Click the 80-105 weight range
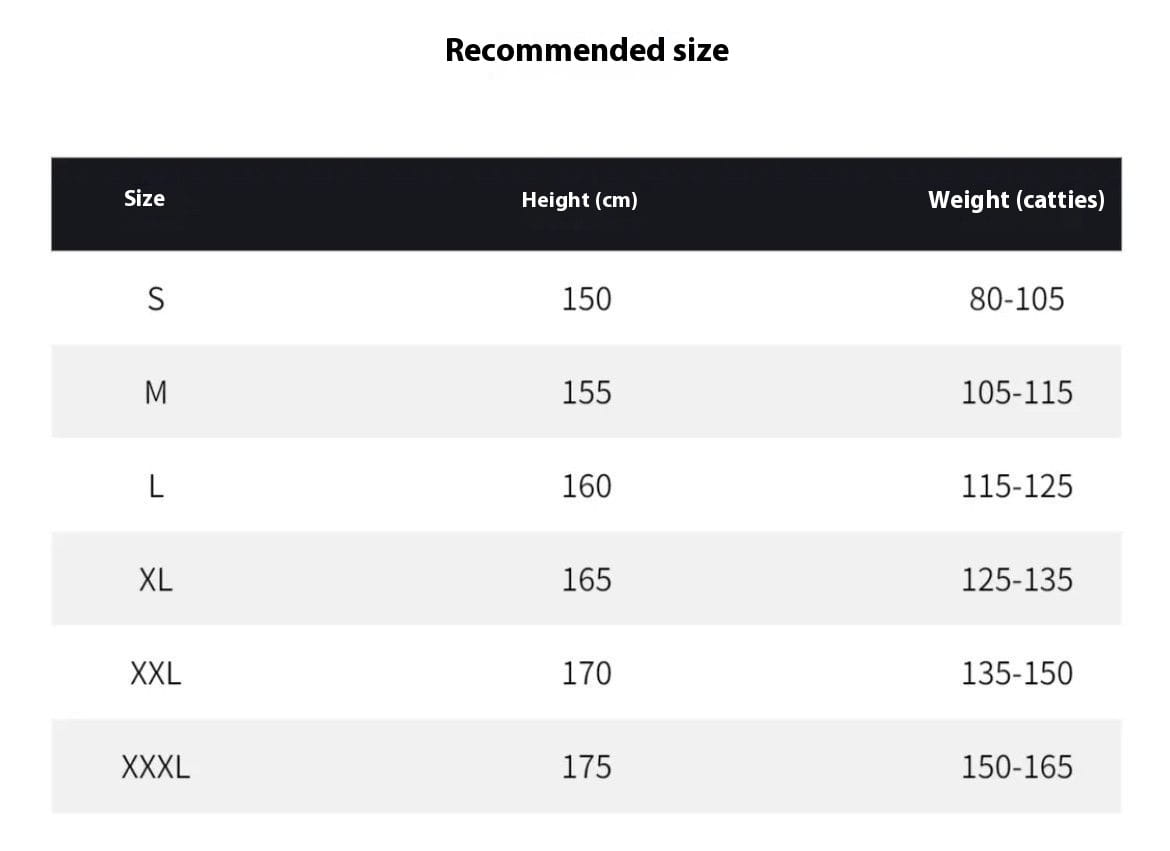1170x851 pixels. tap(1016, 299)
